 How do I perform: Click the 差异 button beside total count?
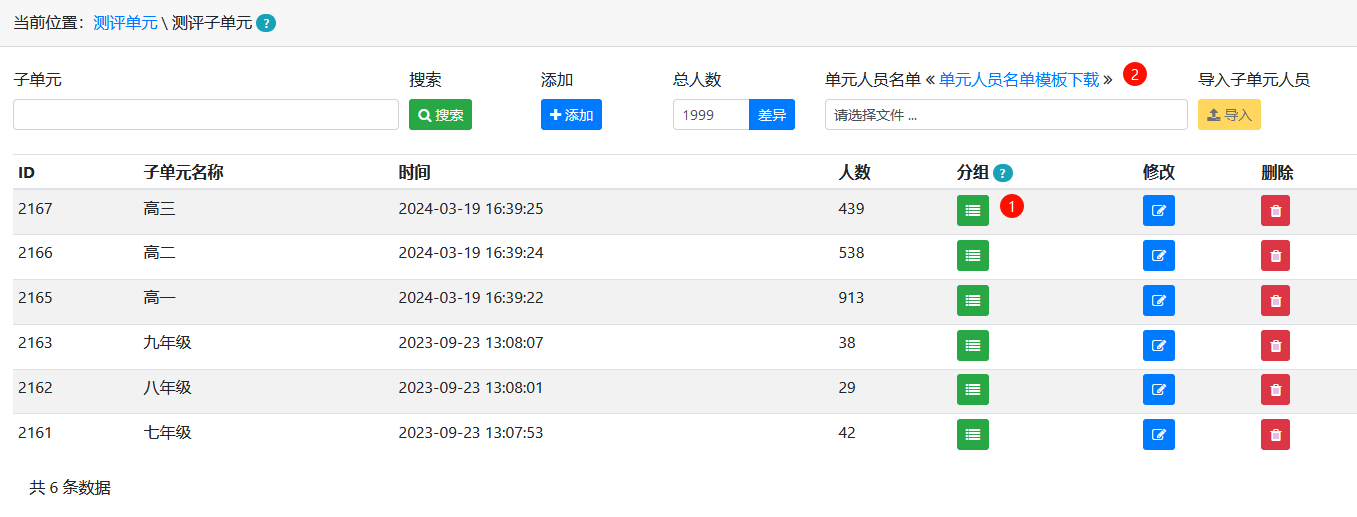(771, 115)
